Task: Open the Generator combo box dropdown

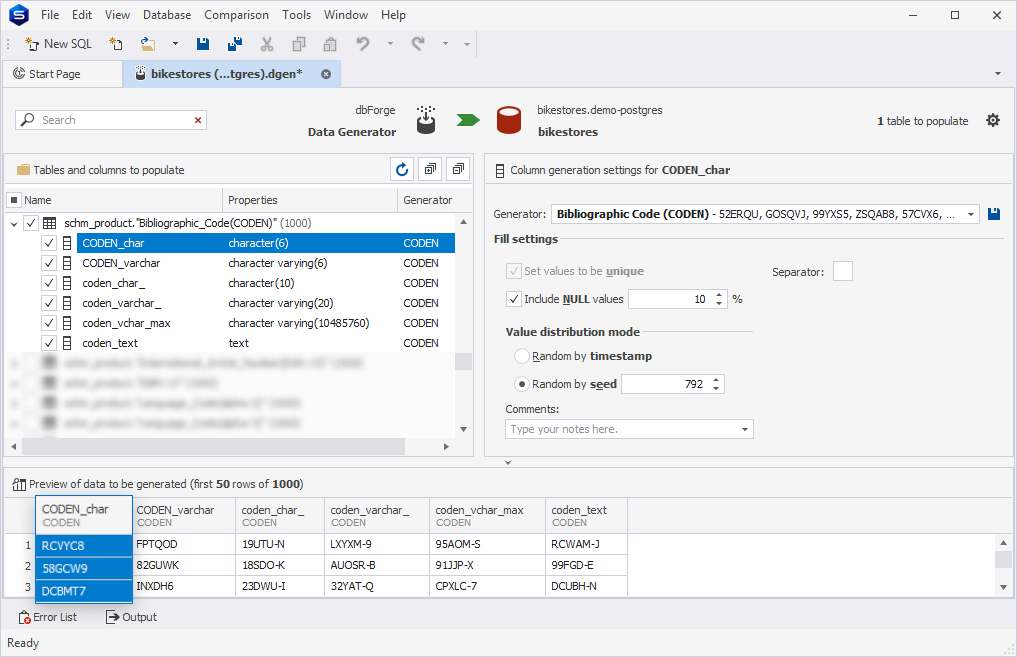Action: tap(970, 214)
